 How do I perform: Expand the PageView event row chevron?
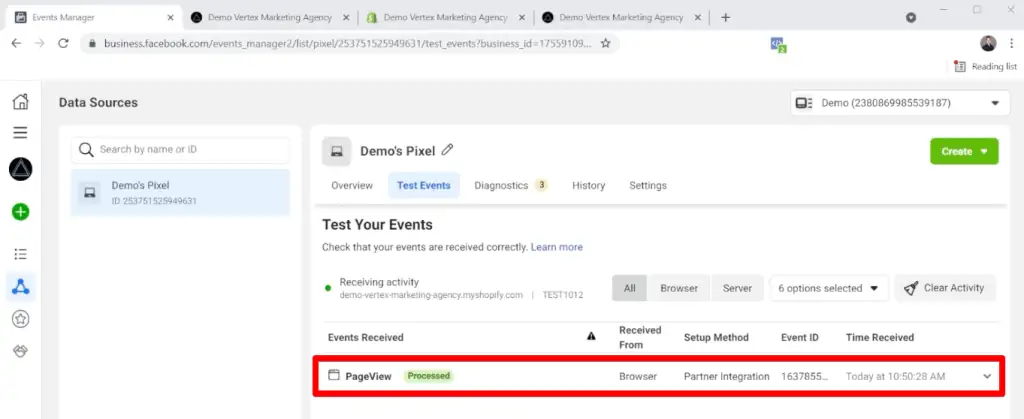988,376
